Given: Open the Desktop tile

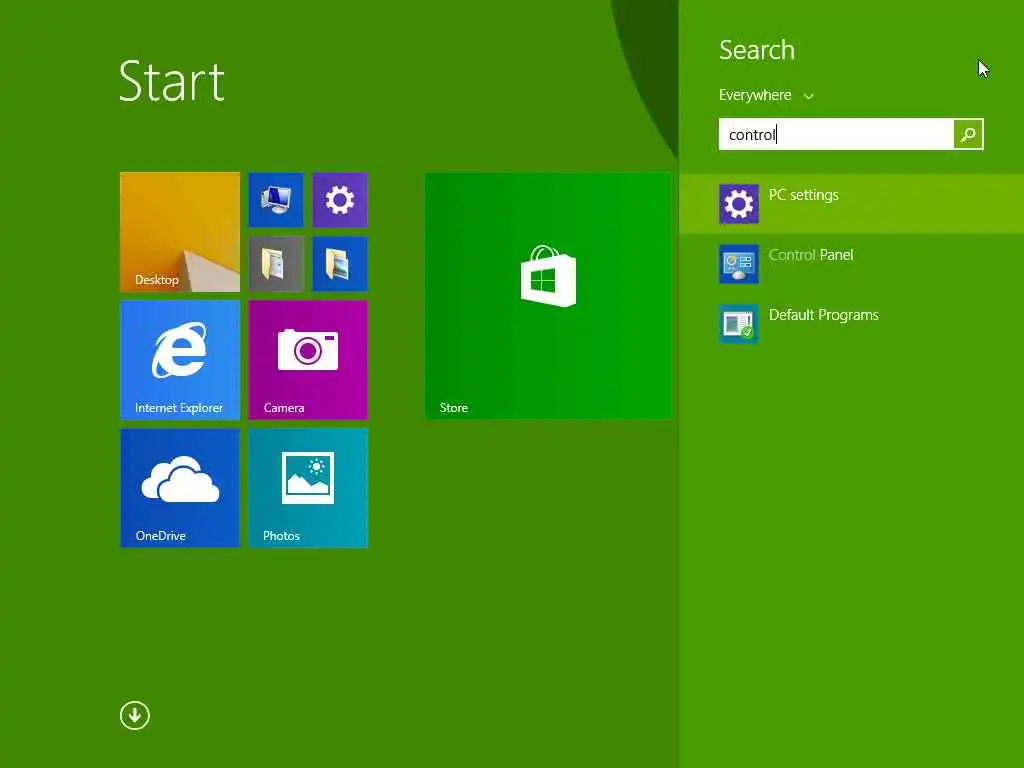Looking at the screenshot, I should pos(180,232).
